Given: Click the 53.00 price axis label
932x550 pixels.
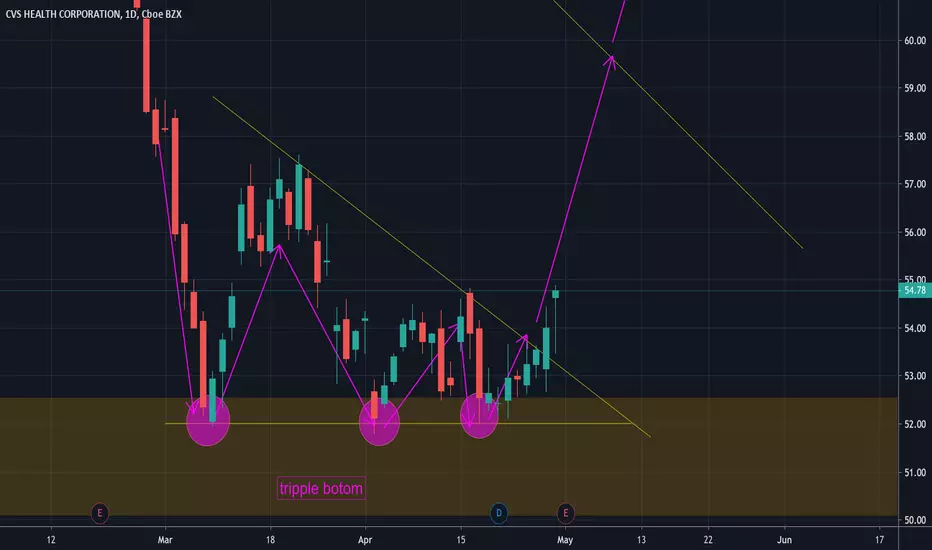Looking at the screenshot, I should tap(915, 376).
